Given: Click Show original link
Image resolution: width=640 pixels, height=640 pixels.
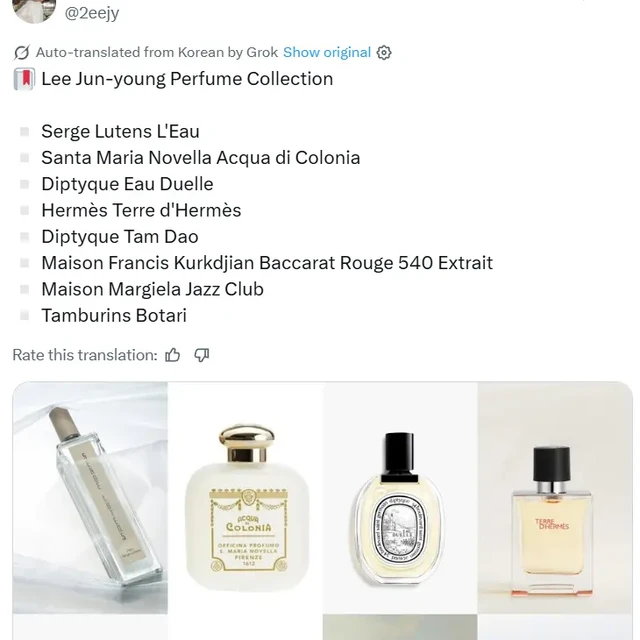Looking at the screenshot, I should 327,53.
